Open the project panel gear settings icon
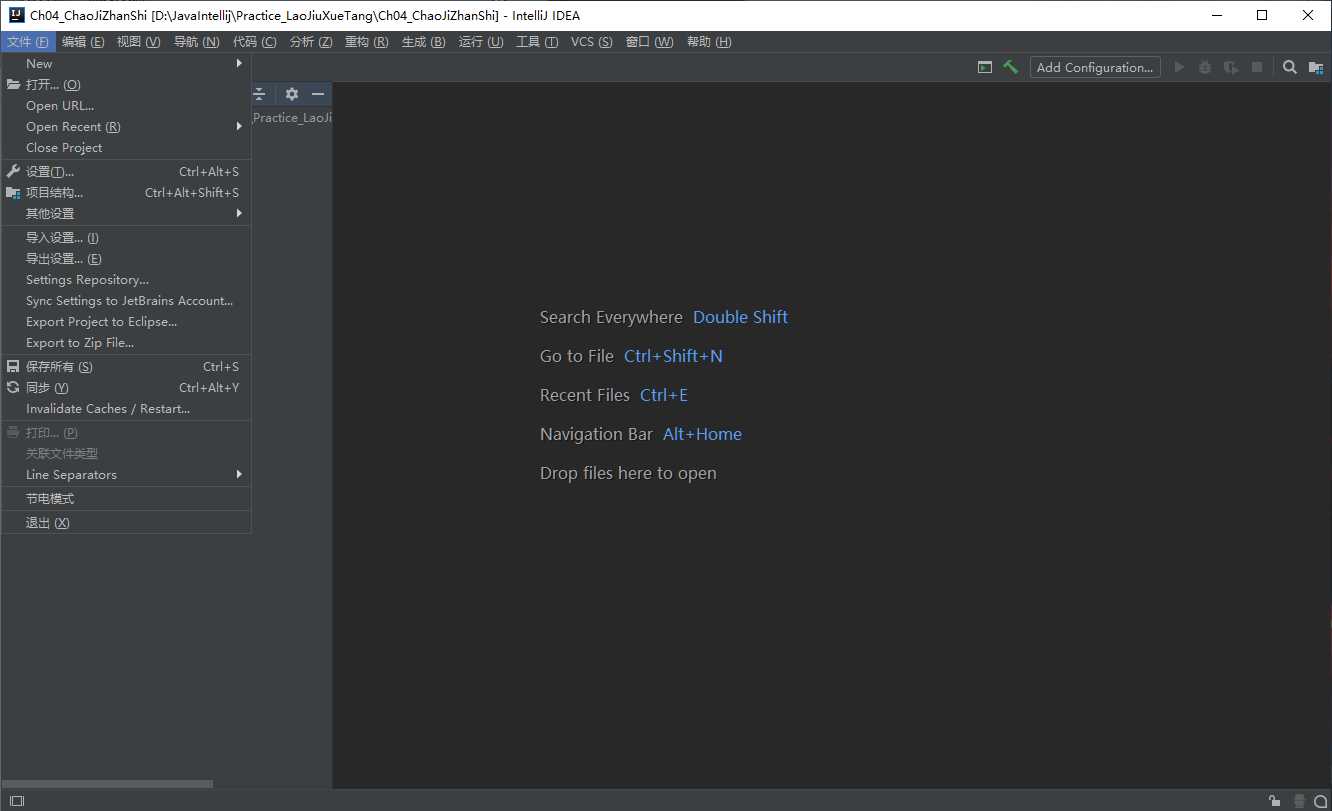 coord(291,93)
